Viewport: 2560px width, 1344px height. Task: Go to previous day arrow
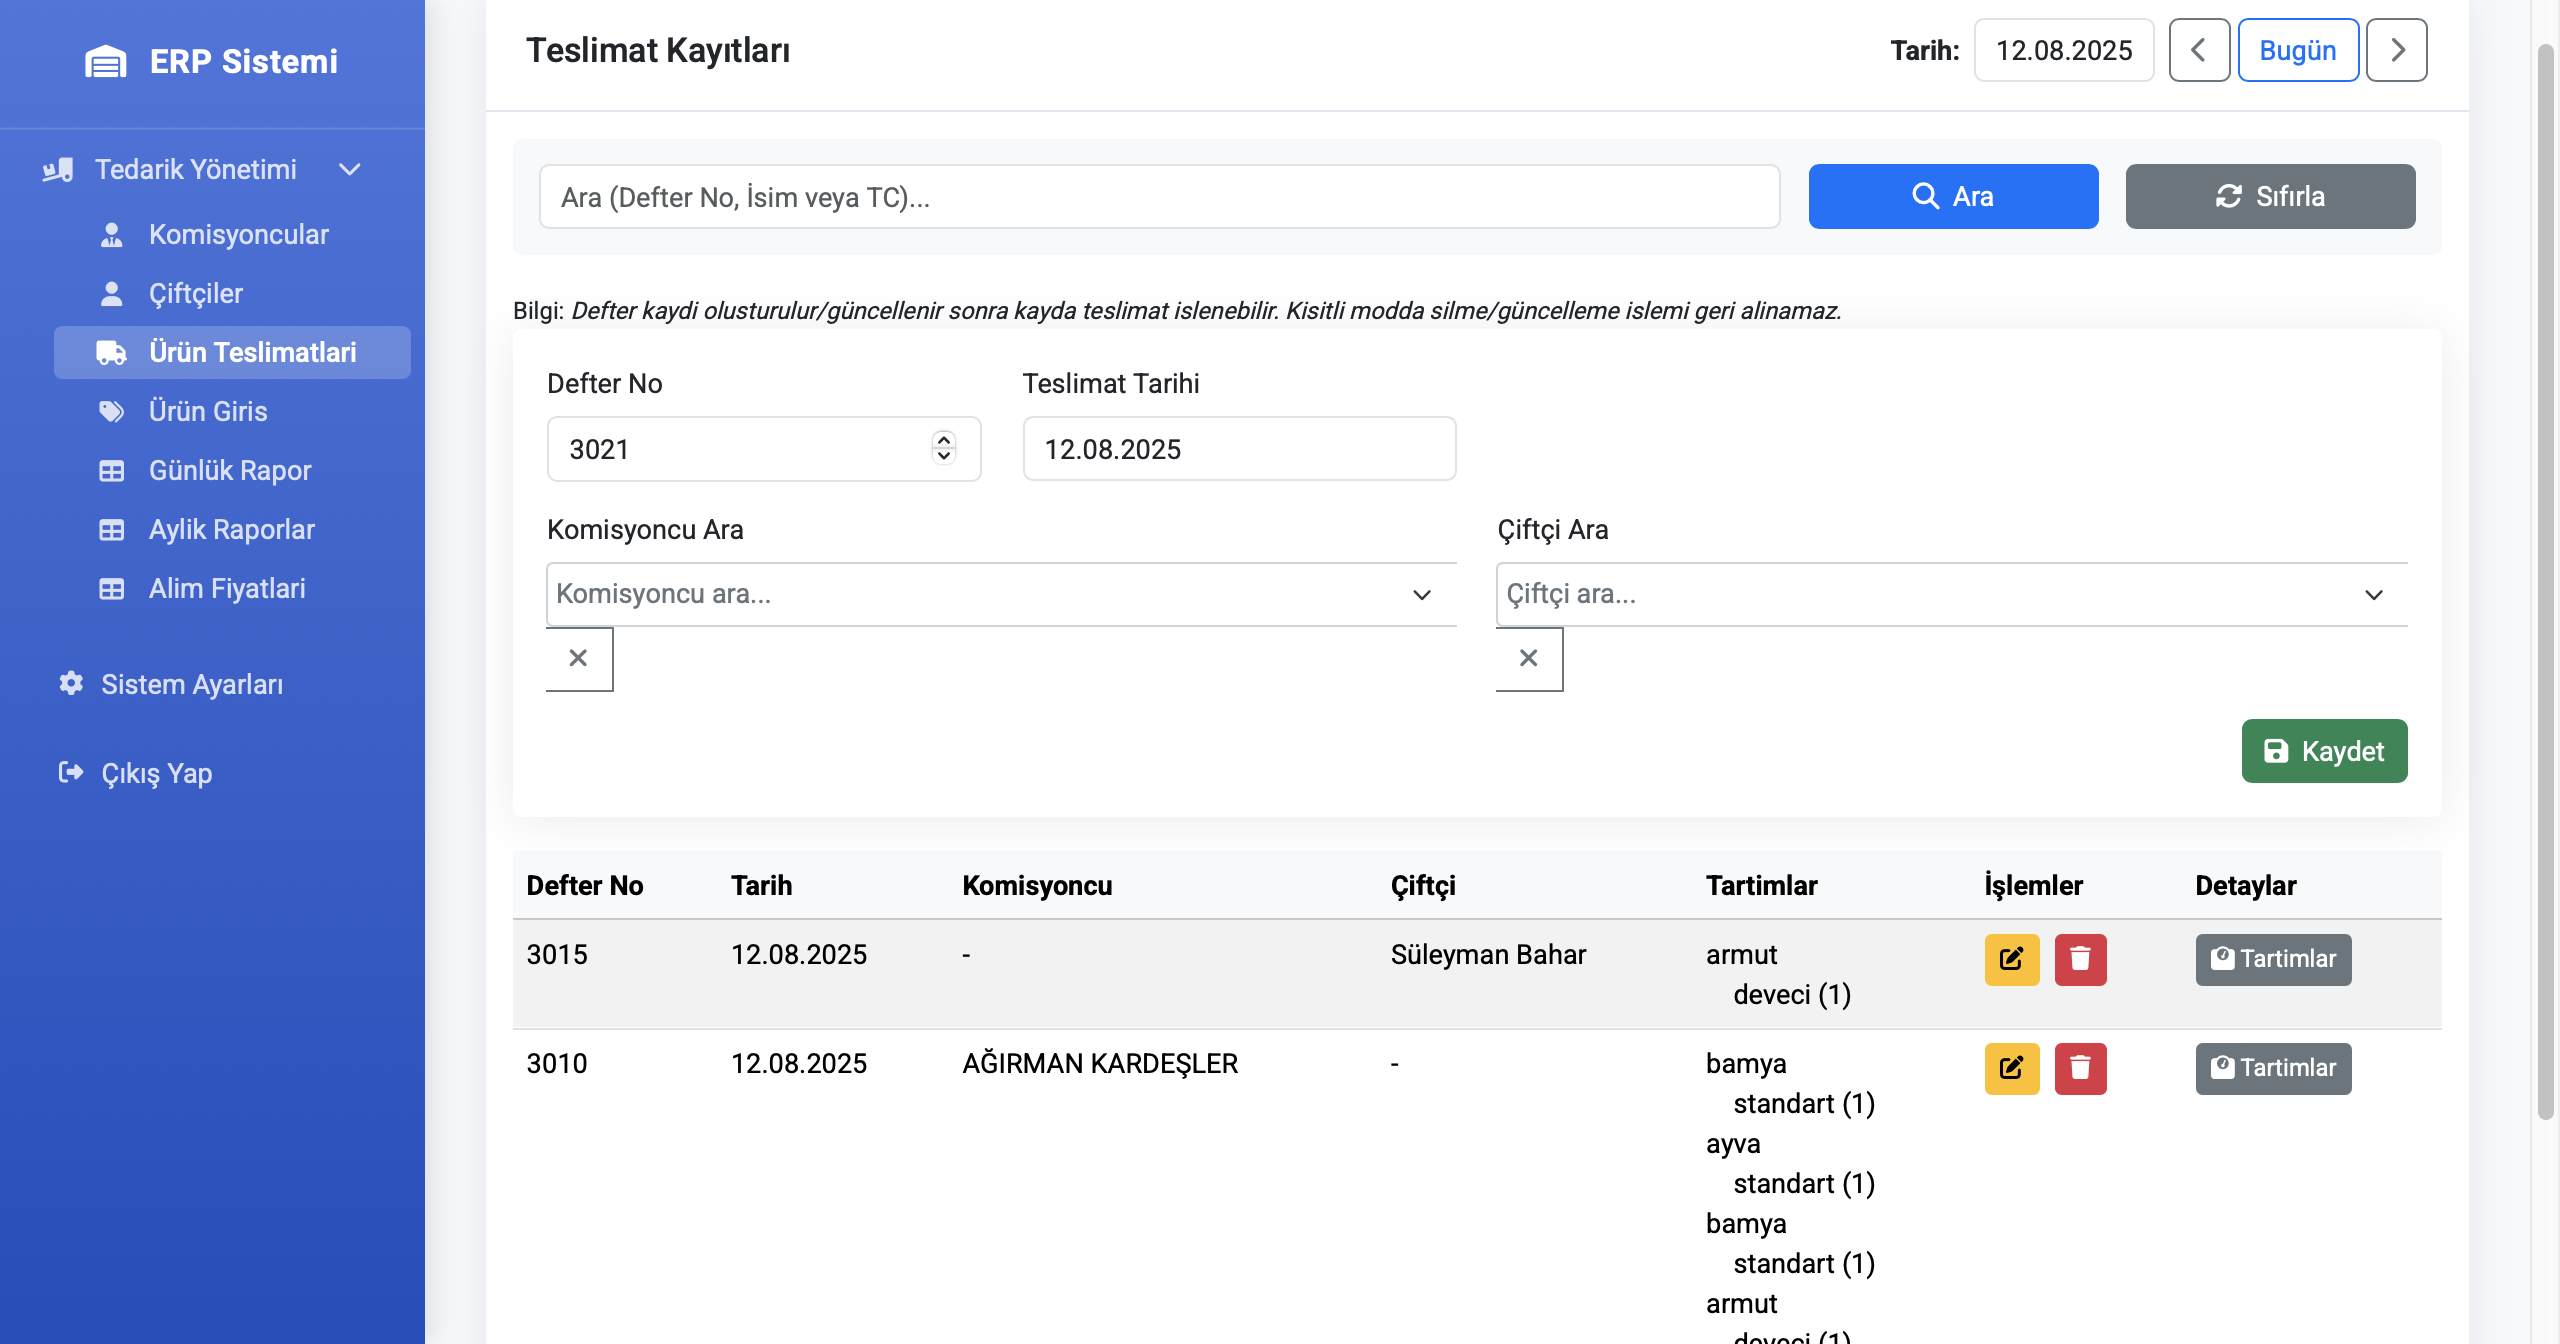[x=2199, y=50]
